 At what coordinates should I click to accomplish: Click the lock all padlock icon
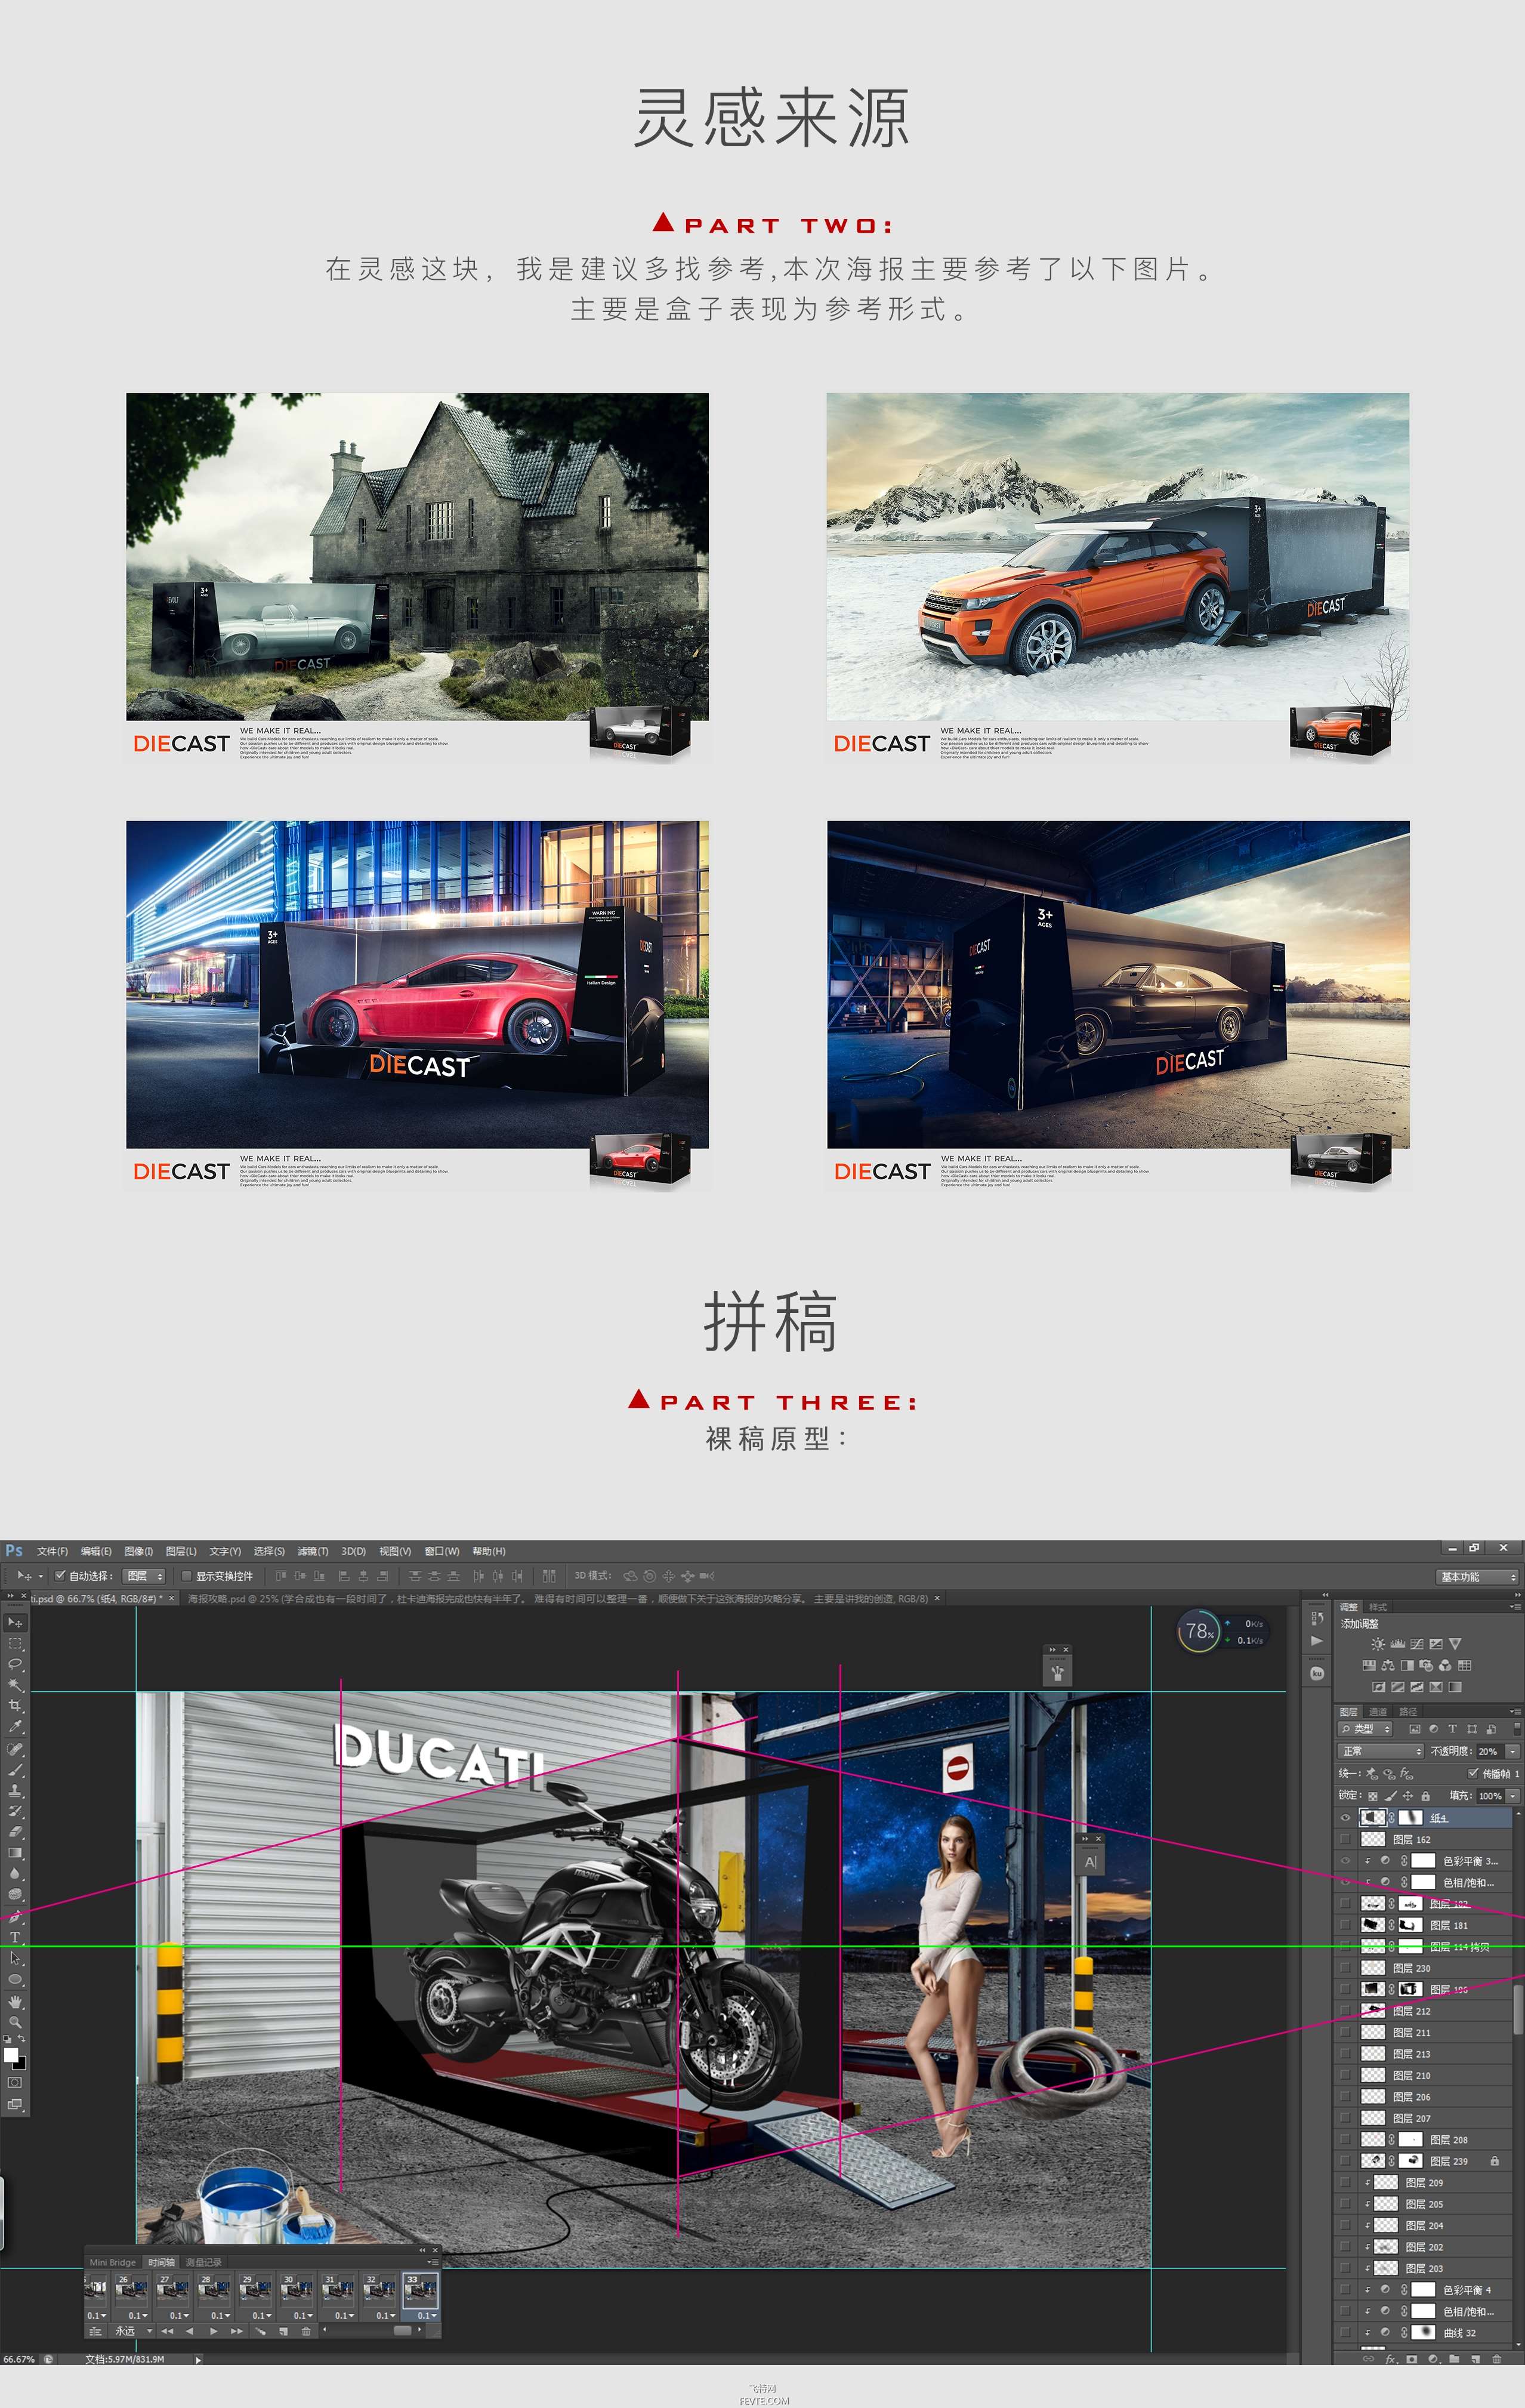(1425, 1796)
